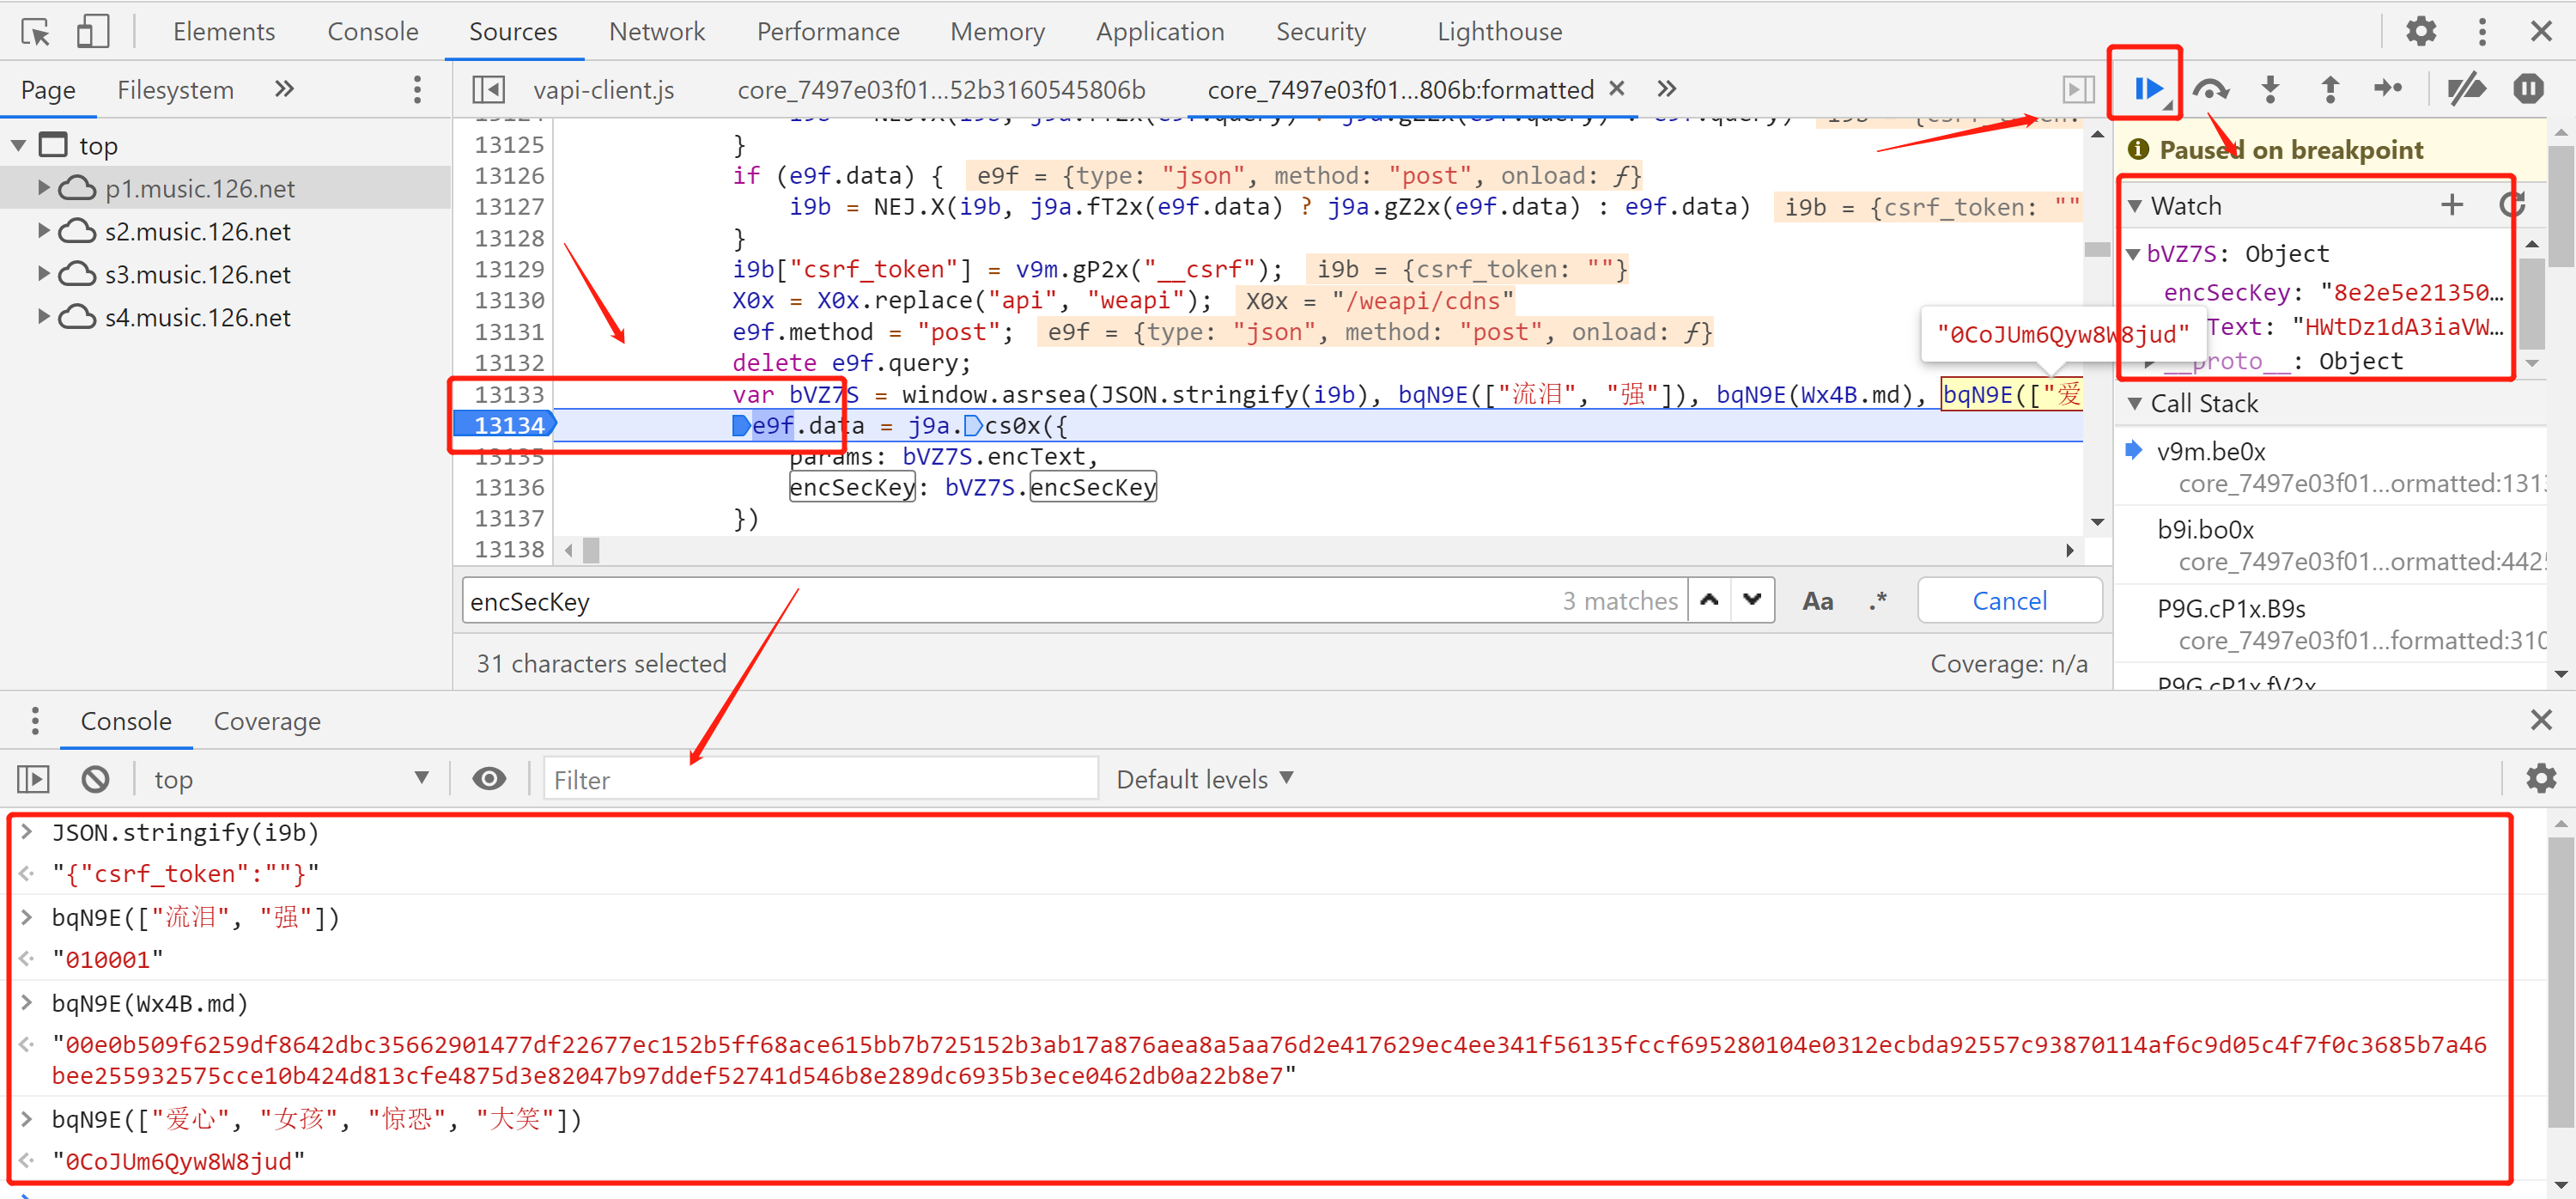Go to next search match
The image size is (2576, 1199).
1752,600
